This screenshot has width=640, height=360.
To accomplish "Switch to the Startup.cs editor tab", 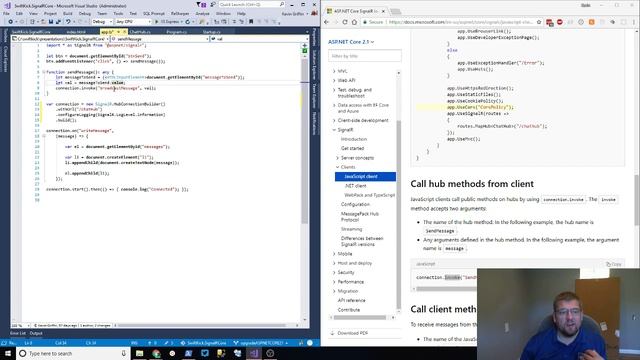I will click(211, 32).
